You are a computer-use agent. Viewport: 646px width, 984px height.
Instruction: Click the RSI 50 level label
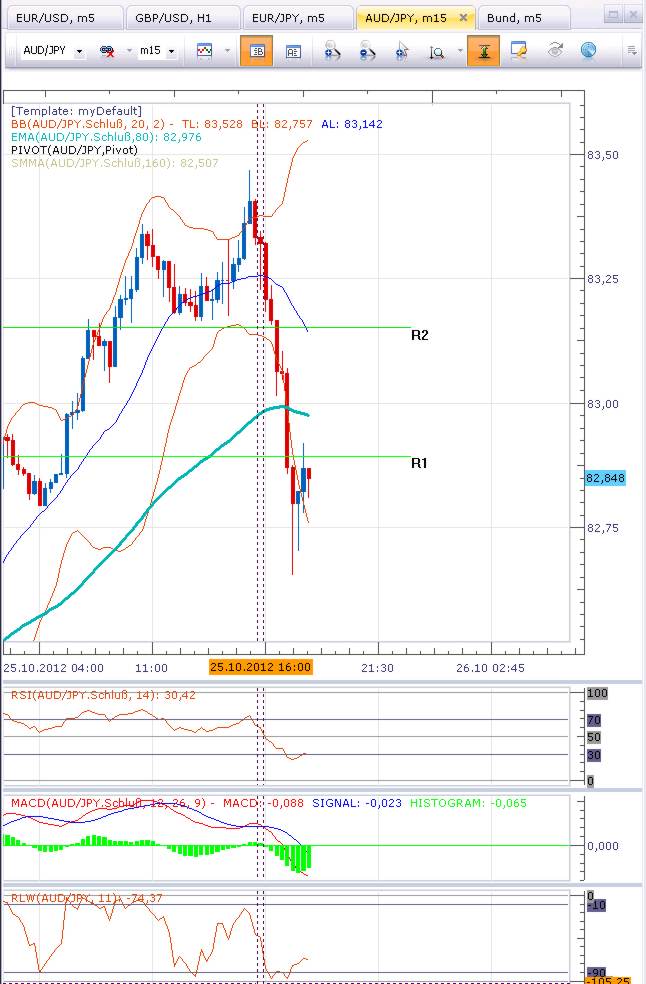pyautogui.click(x=594, y=737)
